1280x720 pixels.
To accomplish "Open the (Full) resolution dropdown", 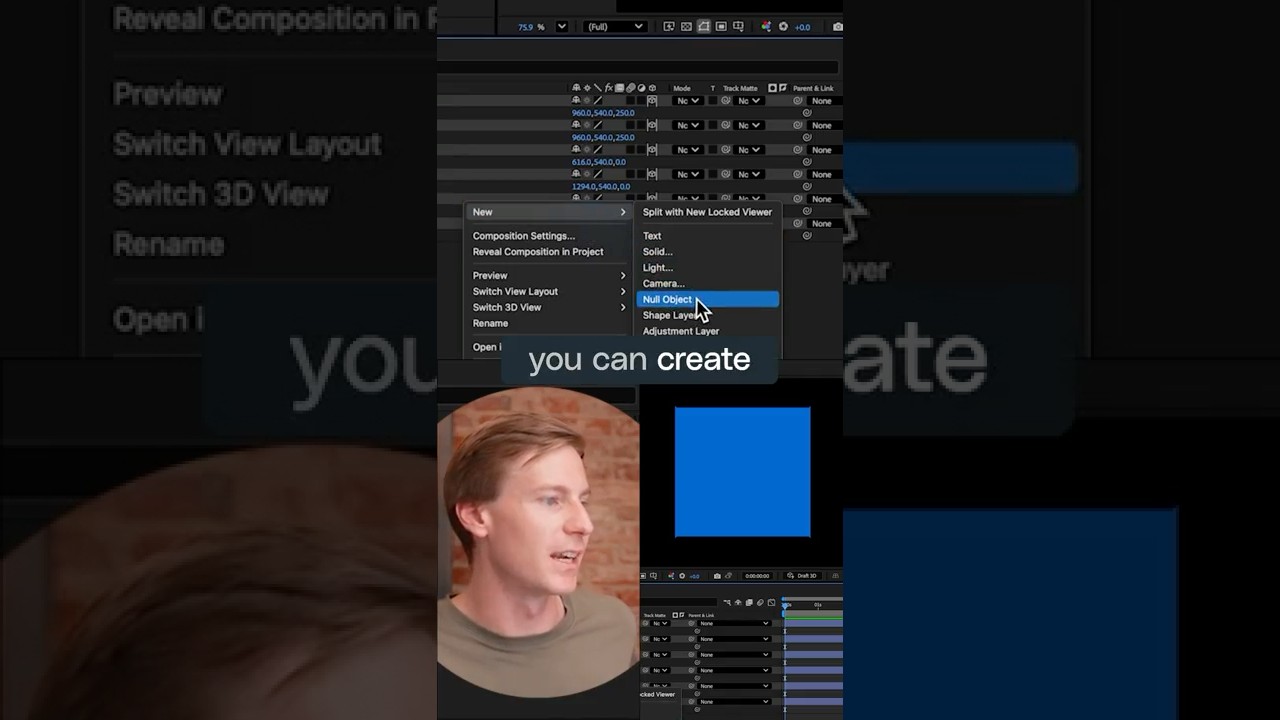I will click(615, 27).
